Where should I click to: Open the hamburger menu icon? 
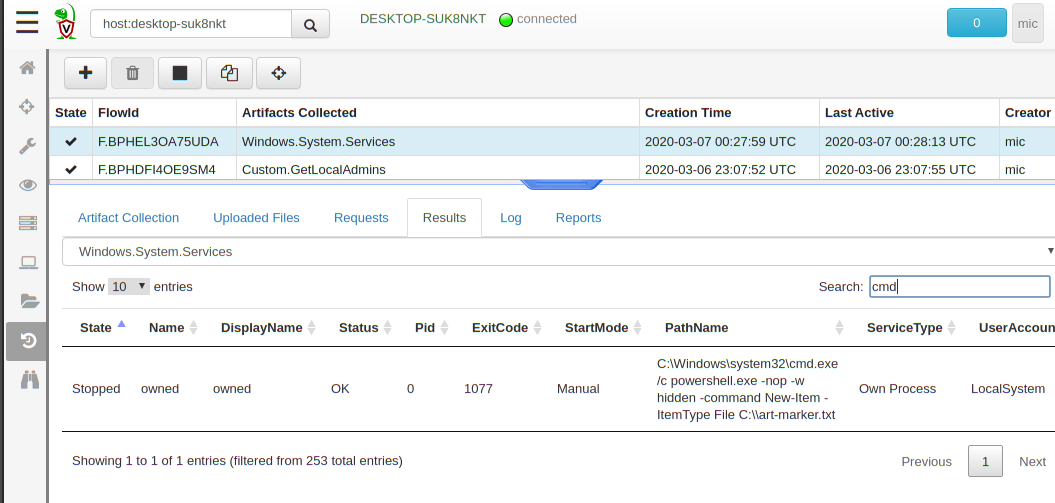[x=27, y=22]
